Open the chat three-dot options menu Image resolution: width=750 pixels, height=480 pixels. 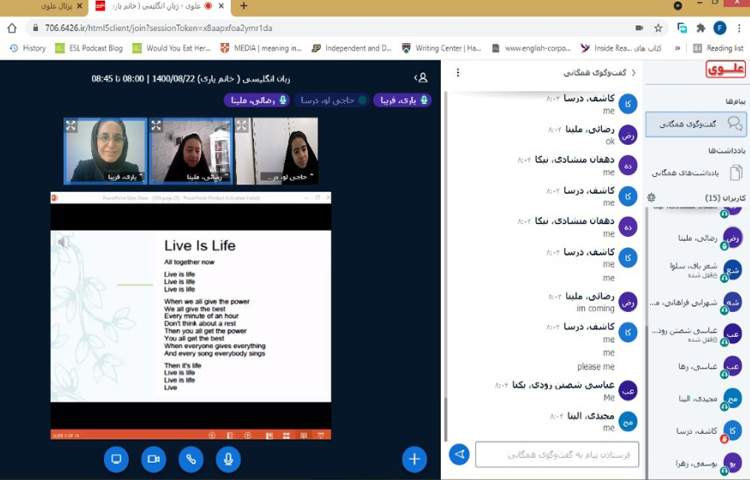point(457,72)
